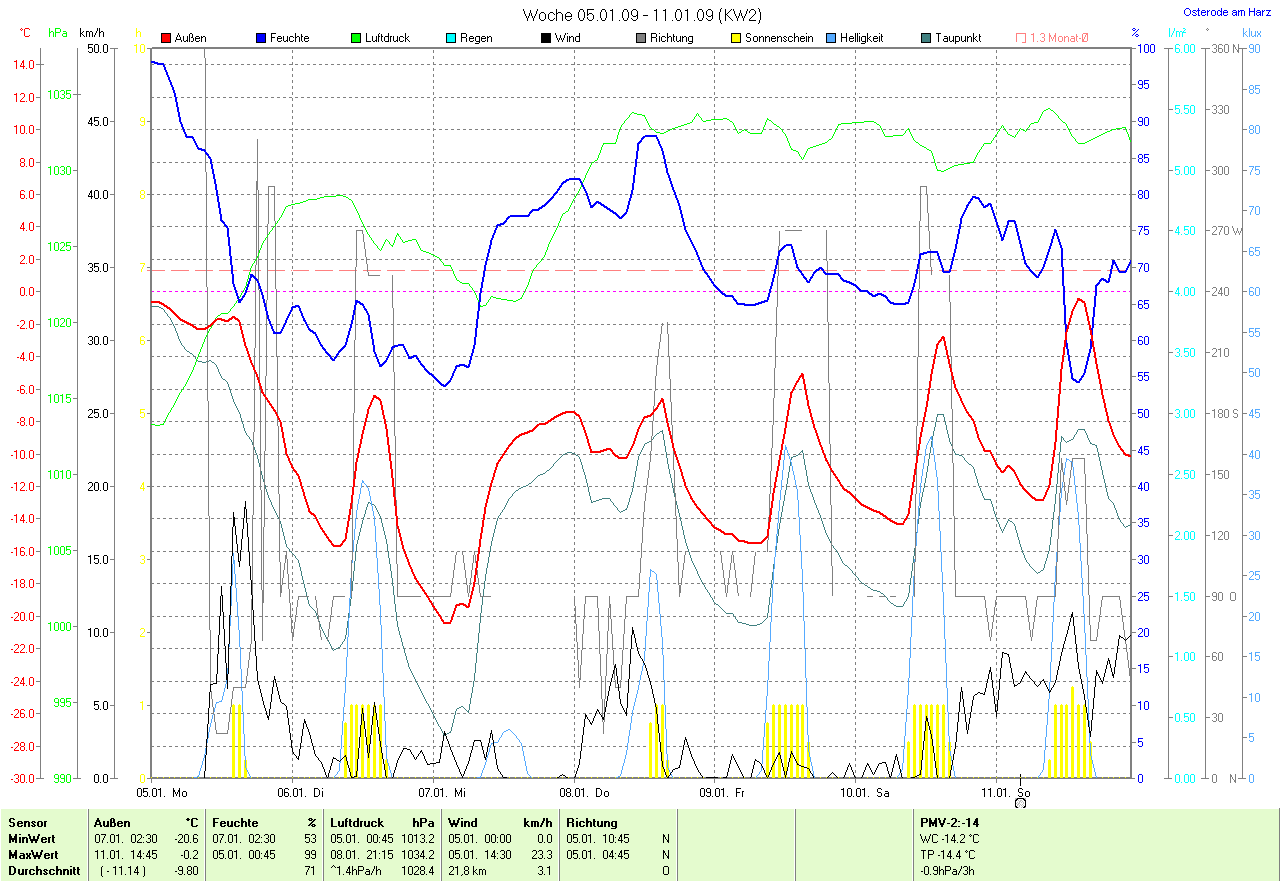
Task: Click the chart title Woche 05.01.09 - 11.01.09
Action: tap(641, 15)
